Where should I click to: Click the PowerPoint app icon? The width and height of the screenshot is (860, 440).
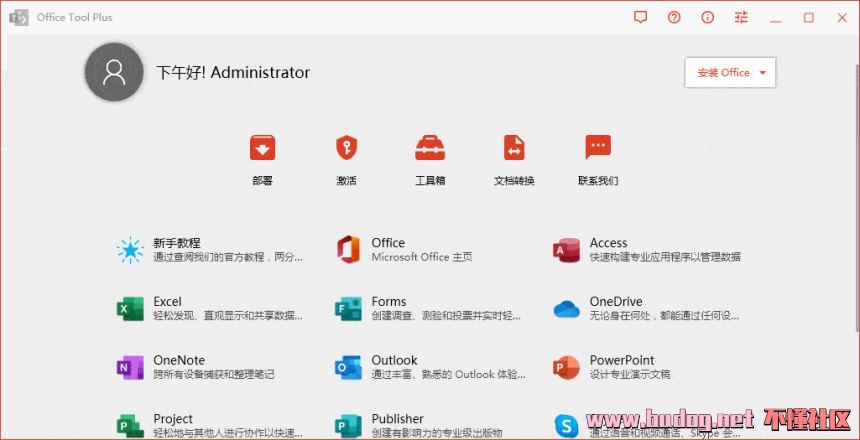click(566, 368)
